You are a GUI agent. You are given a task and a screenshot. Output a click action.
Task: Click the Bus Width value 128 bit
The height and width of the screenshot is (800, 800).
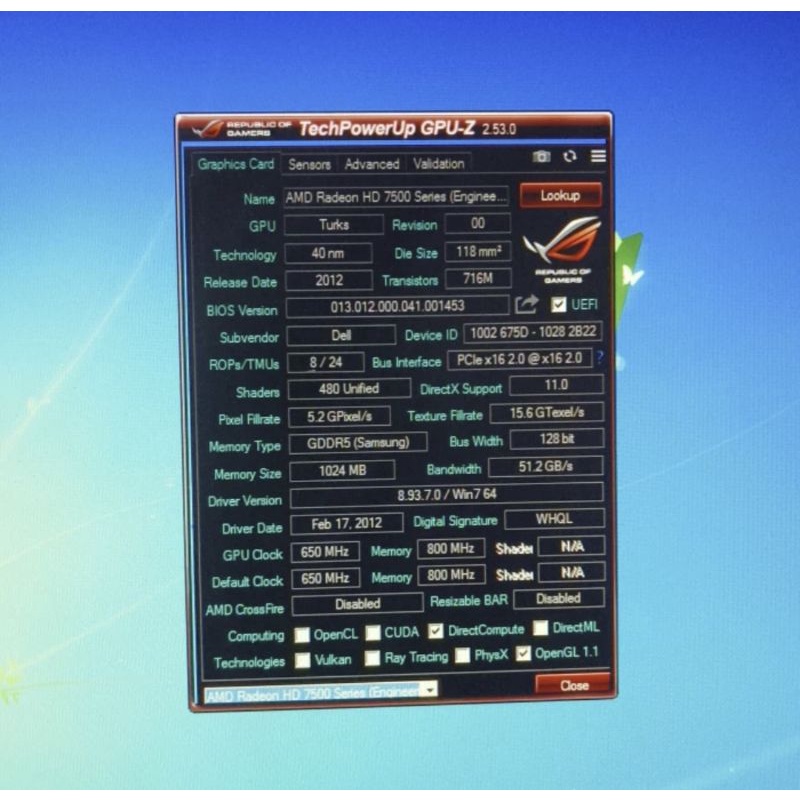click(x=557, y=439)
